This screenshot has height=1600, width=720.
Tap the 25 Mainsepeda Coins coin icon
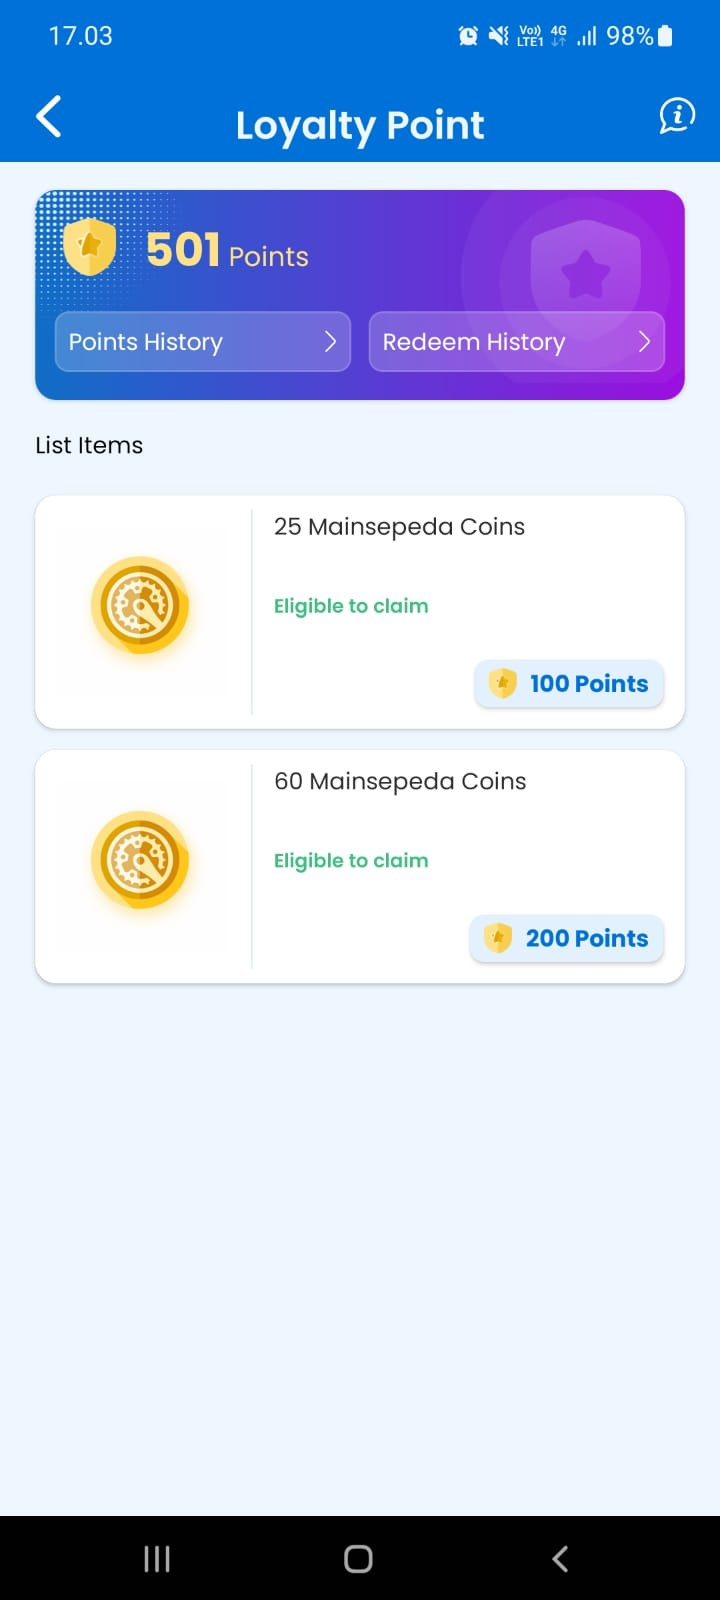pyautogui.click(x=140, y=605)
